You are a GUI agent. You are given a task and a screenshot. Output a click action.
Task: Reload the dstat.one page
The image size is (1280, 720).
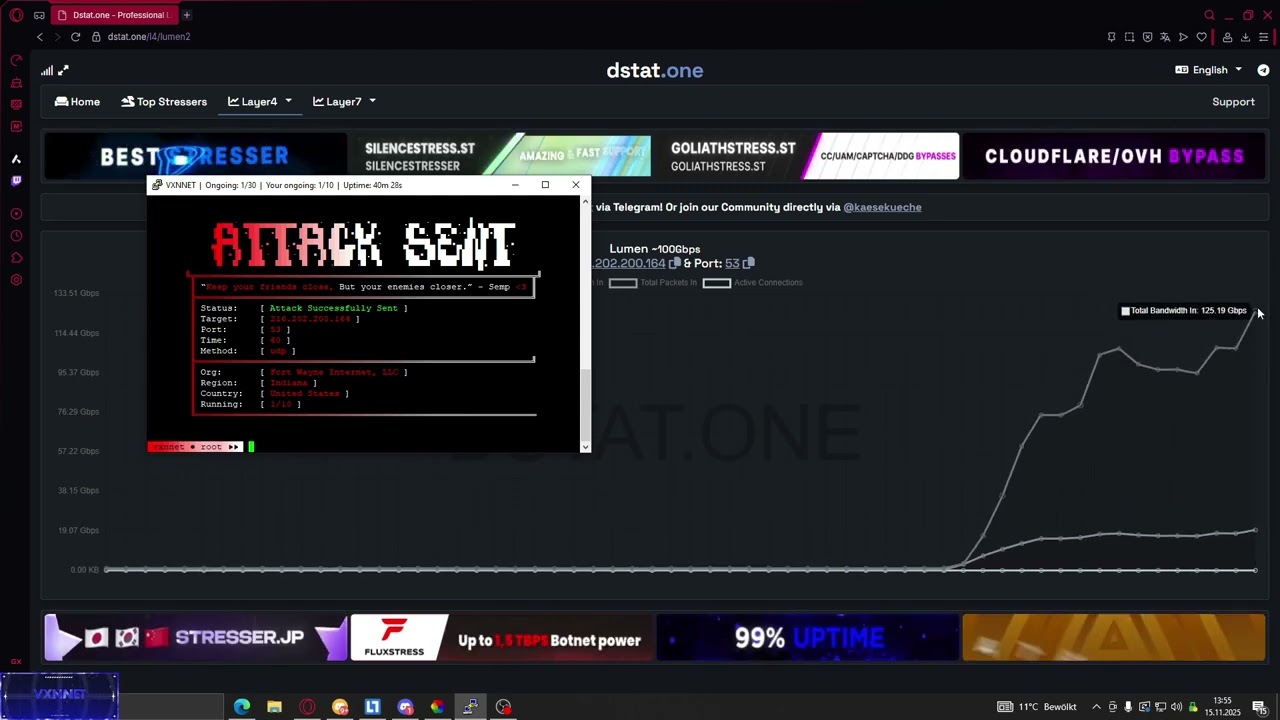(x=75, y=37)
